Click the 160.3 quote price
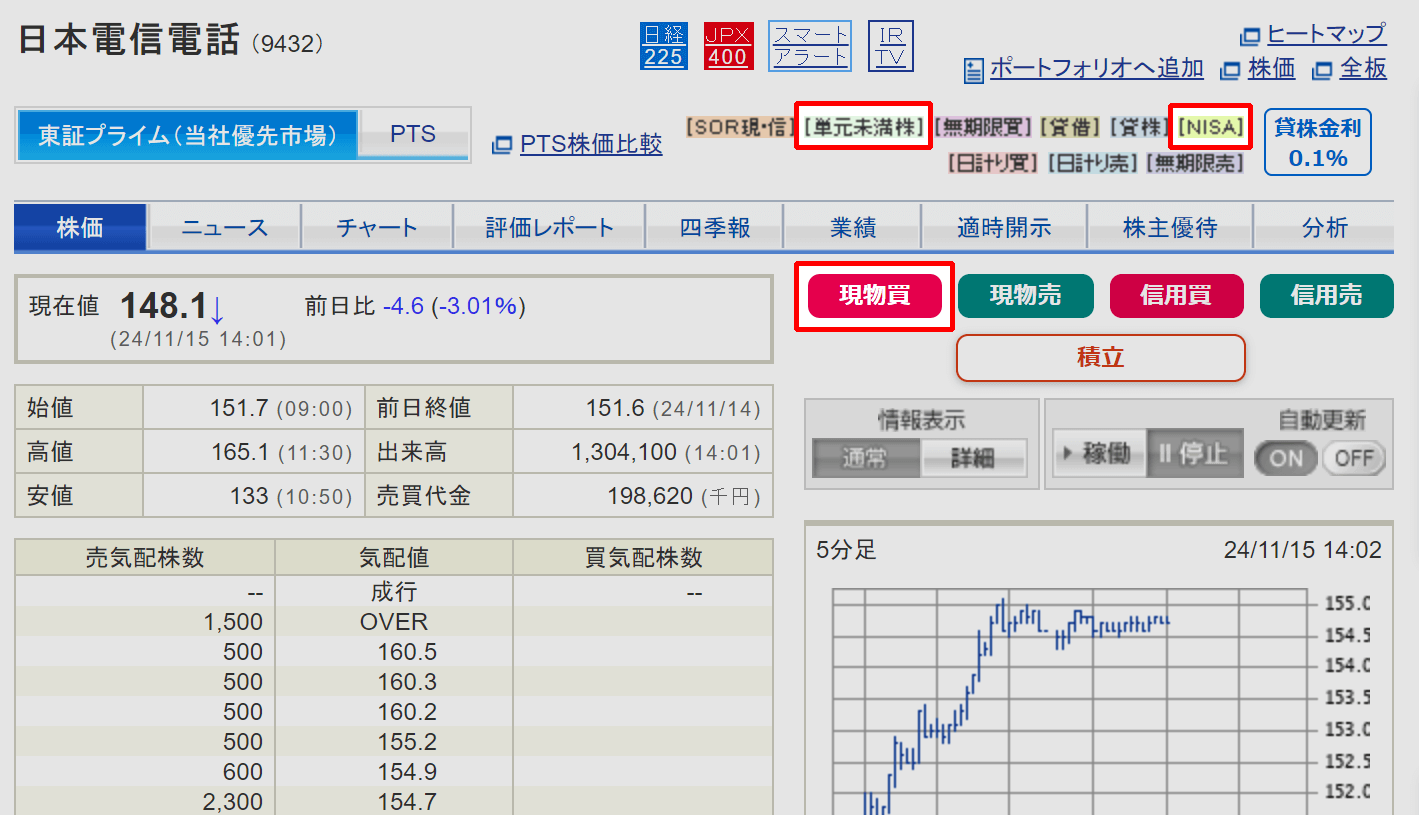Image resolution: width=1419 pixels, height=815 pixels. (x=407, y=682)
